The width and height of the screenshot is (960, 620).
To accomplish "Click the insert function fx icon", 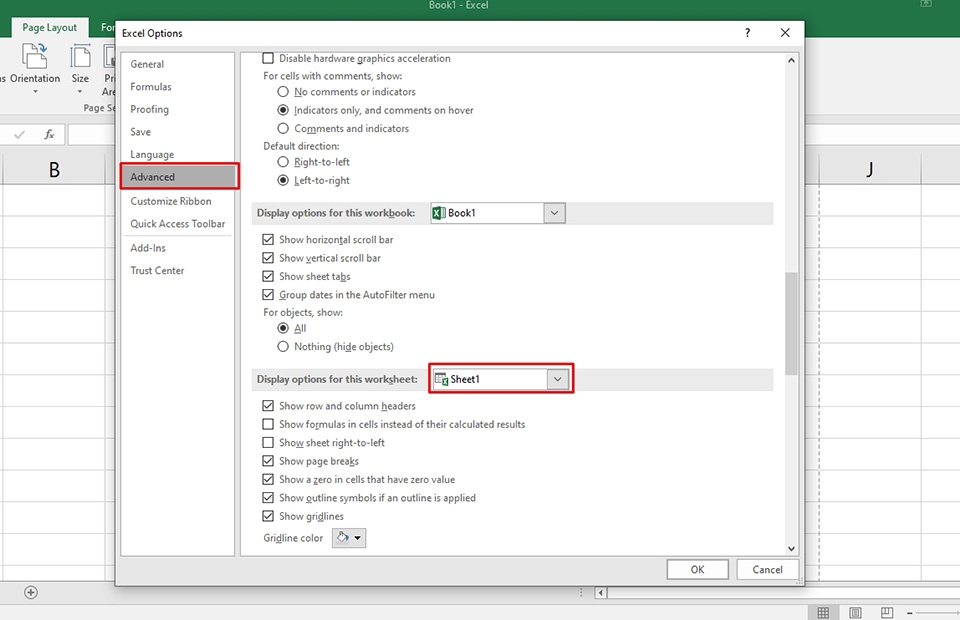I will point(49,134).
